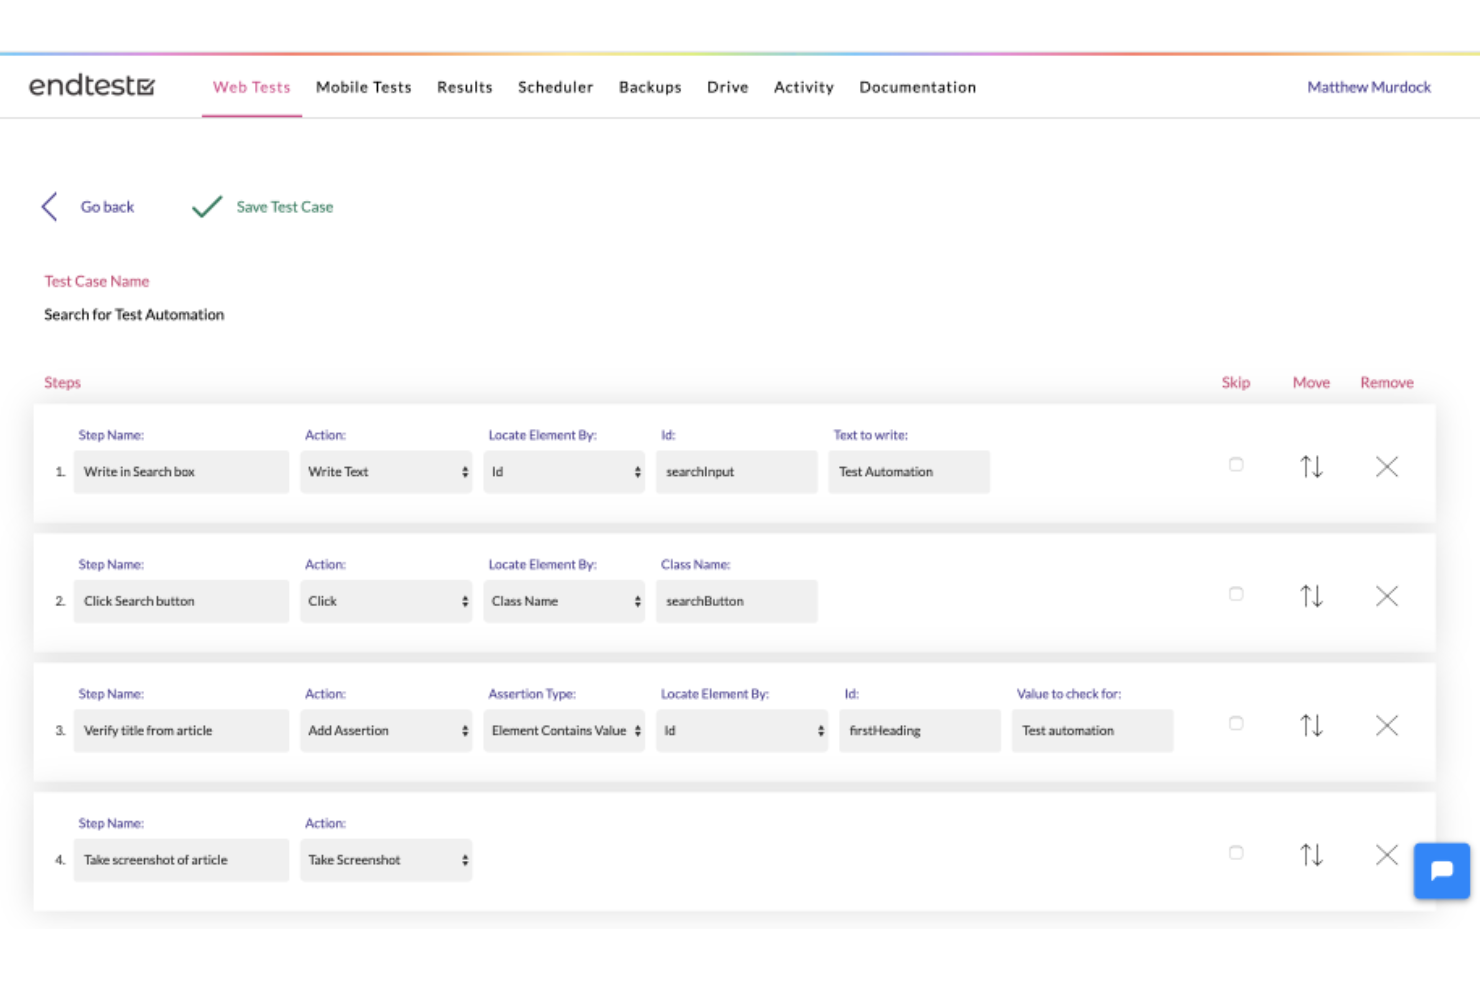Open the blue chat widget

click(x=1441, y=871)
